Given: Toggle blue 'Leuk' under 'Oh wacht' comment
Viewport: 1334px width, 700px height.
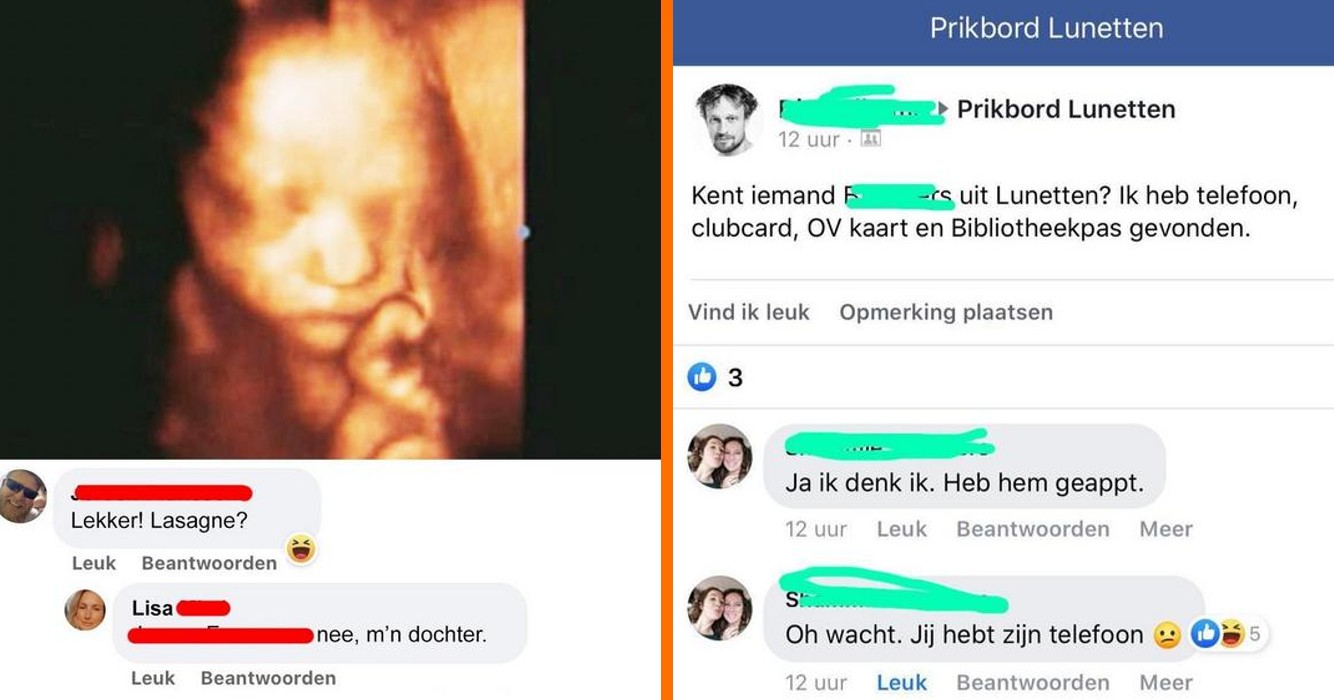Looking at the screenshot, I should point(902,683).
